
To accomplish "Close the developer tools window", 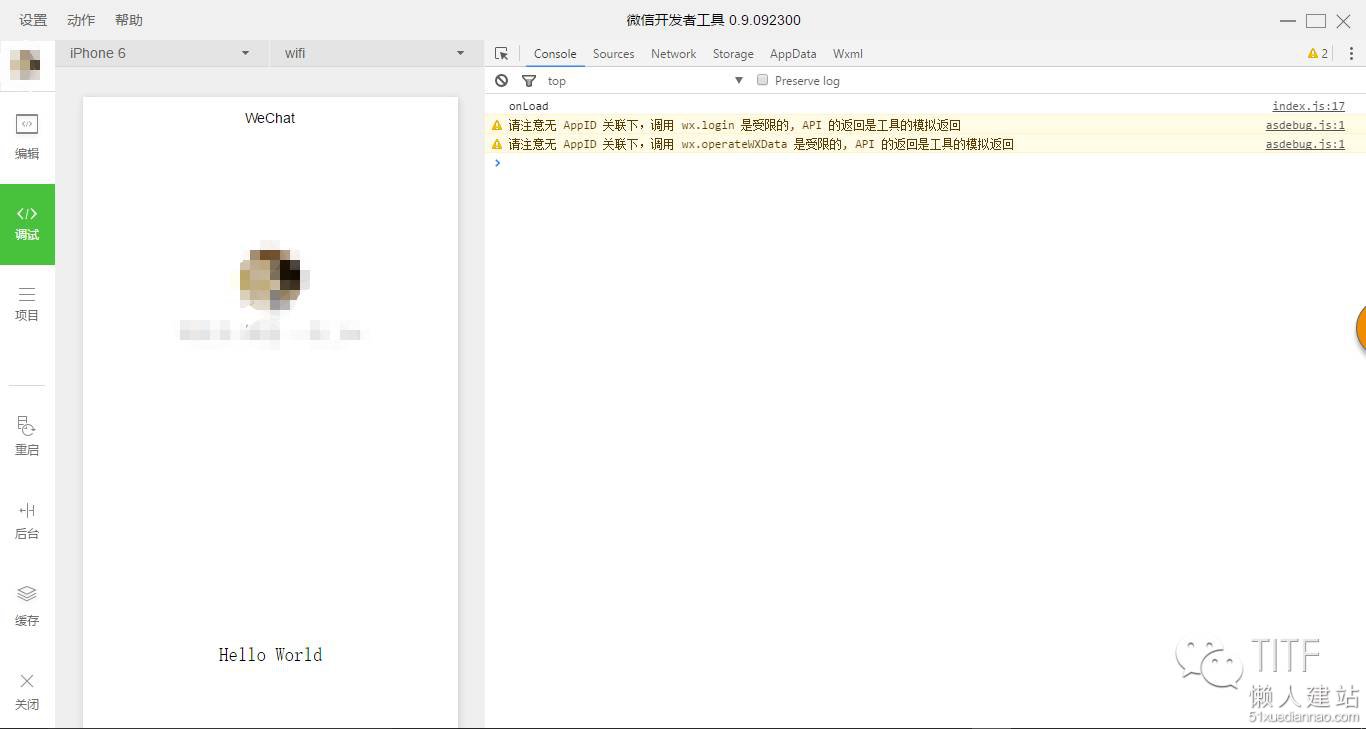I will [1344, 21].
